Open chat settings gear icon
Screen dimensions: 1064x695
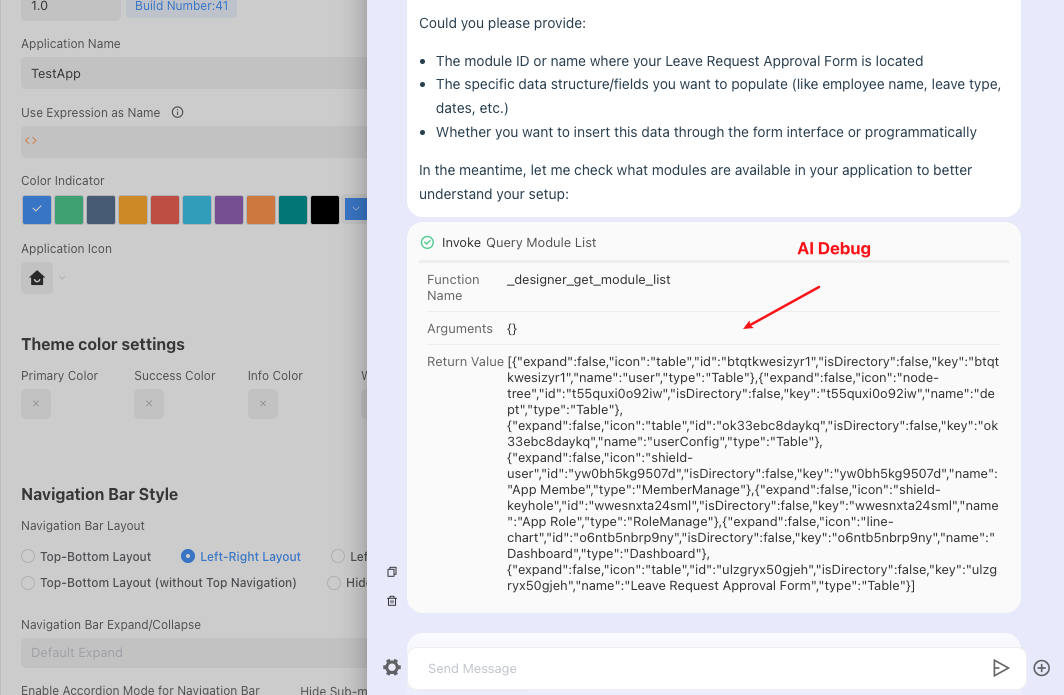coord(392,668)
